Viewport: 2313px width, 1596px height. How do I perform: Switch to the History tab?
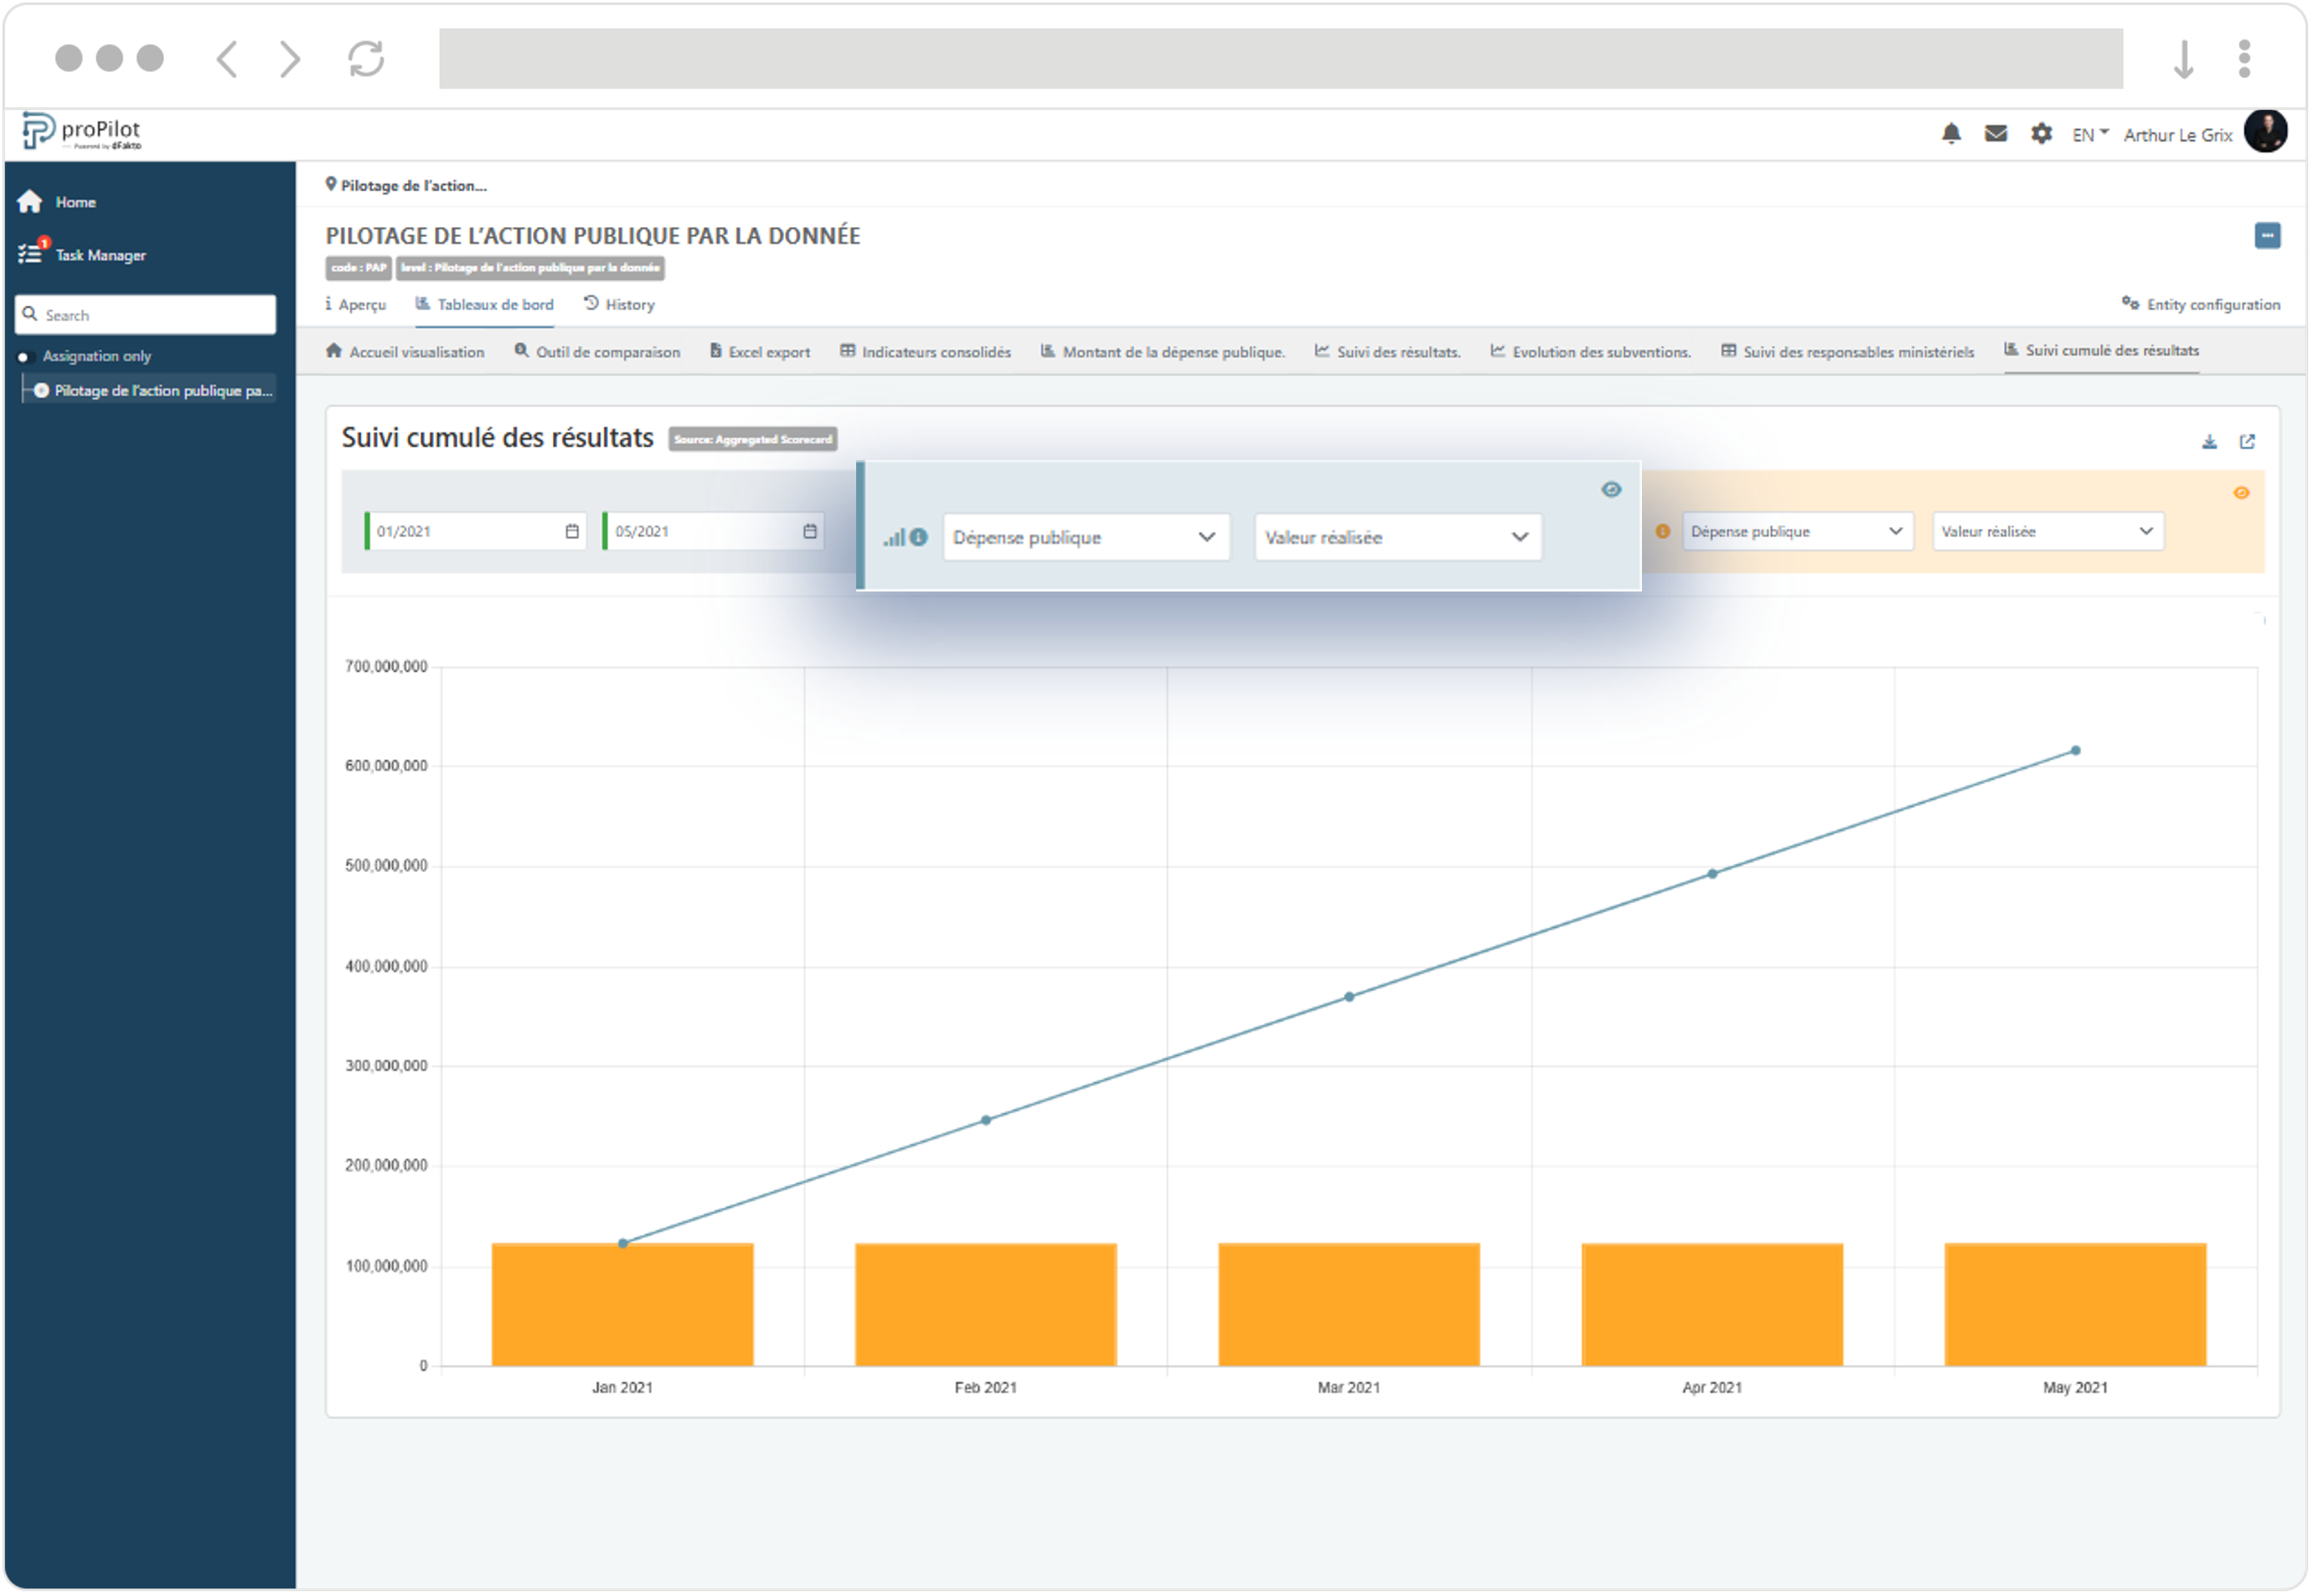(x=619, y=305)
